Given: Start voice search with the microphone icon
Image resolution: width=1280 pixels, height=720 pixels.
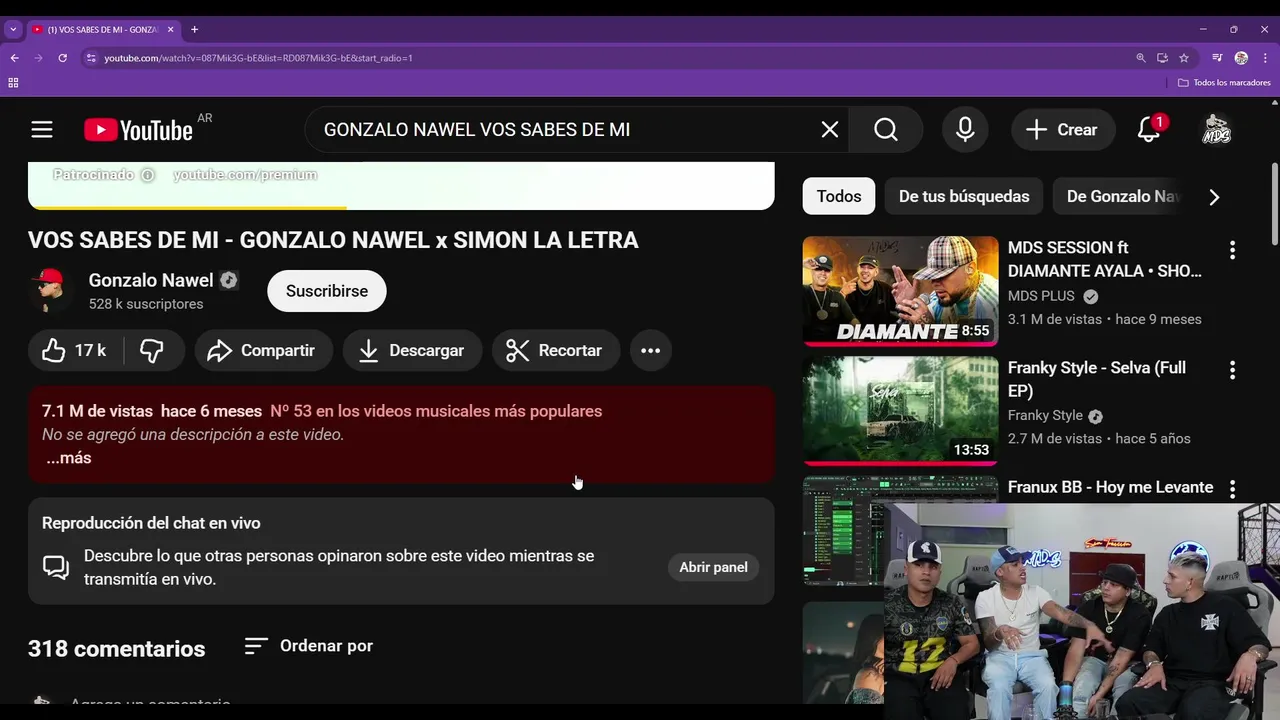Looking at the screenshot, I should click(x=965, y=129).
